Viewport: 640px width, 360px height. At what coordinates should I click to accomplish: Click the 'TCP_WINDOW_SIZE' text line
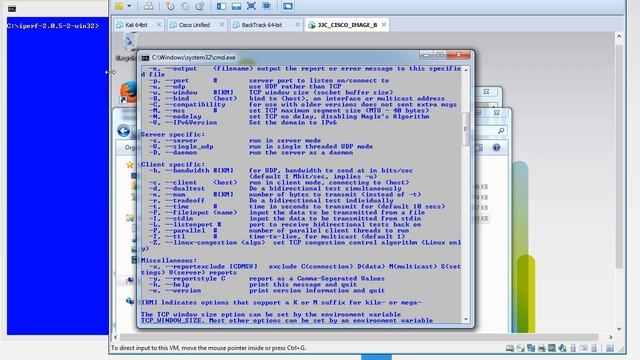287,321
